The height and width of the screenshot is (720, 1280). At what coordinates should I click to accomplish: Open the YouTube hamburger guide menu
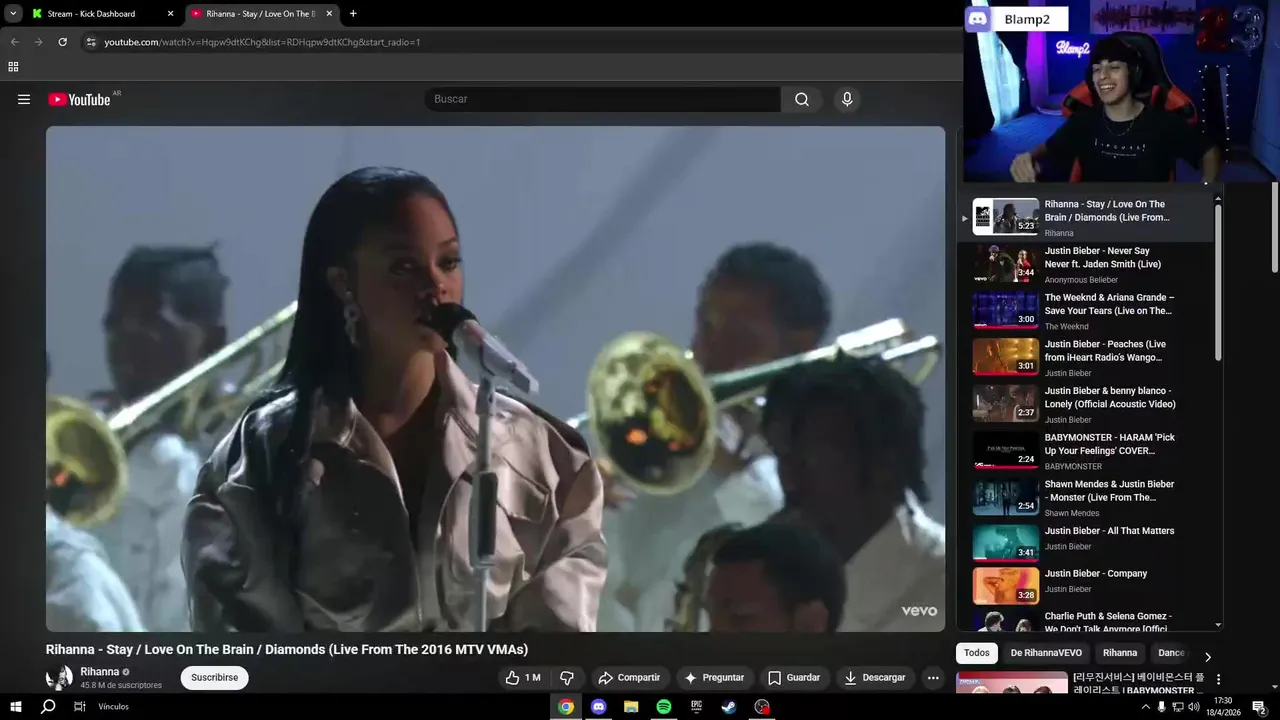pos(24,99)
